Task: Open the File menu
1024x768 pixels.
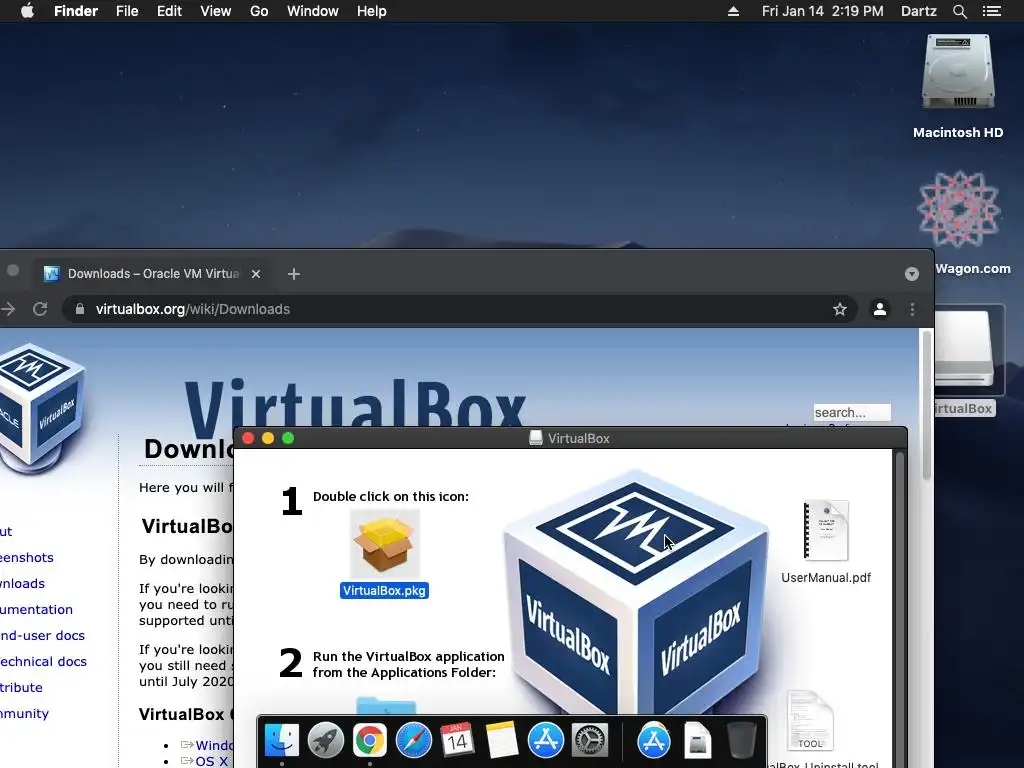Action: pyautogui.click(x=127, y=11)
